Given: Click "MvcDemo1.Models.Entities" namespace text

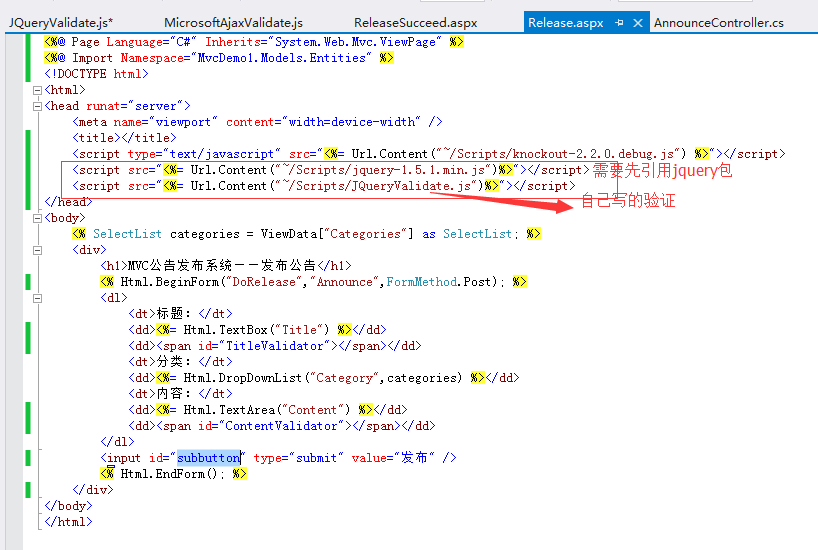Looking at the screenshot, I should point(281,58).
